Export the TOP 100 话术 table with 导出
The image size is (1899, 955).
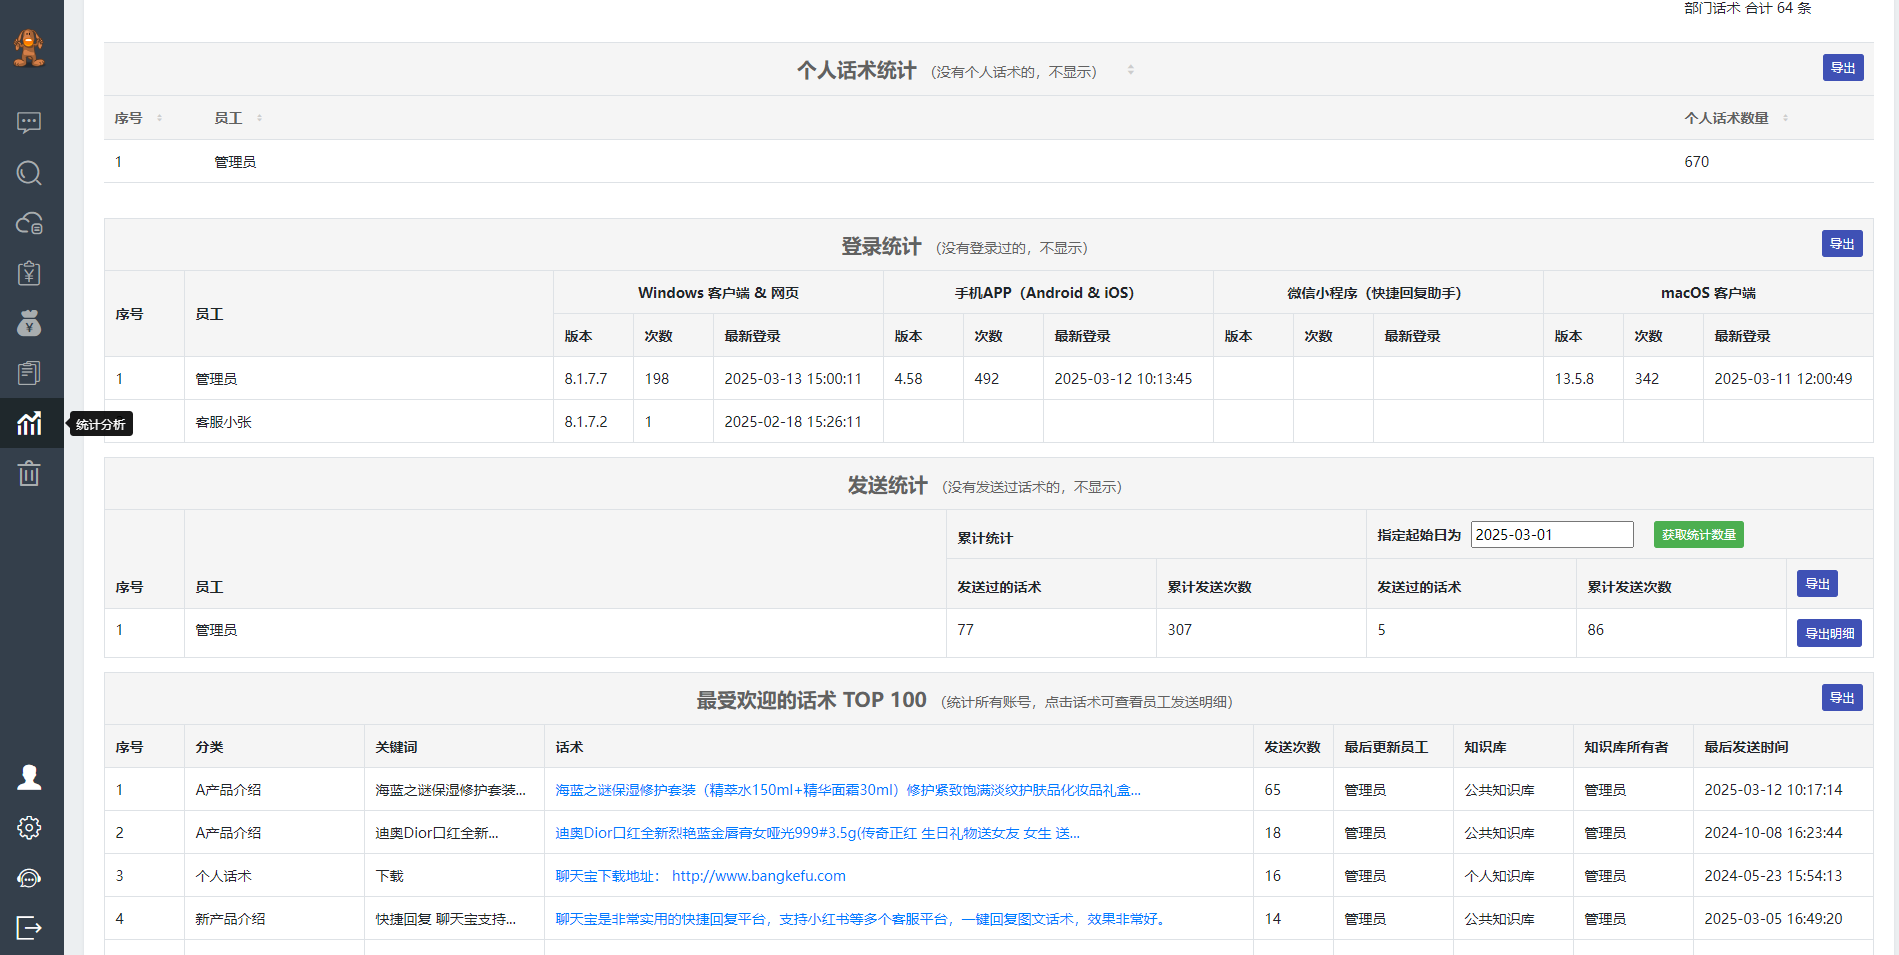[1842, 698]
